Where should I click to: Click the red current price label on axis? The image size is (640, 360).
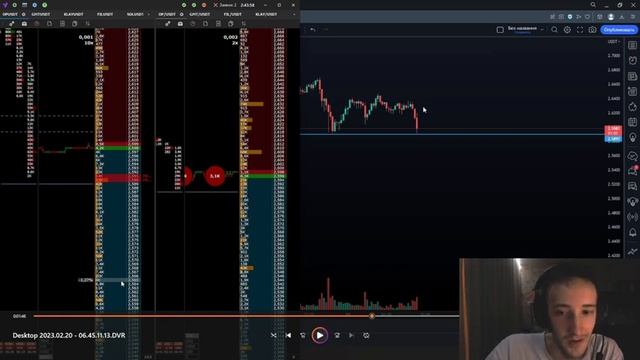pyautogui.click(x=613, y=131)
